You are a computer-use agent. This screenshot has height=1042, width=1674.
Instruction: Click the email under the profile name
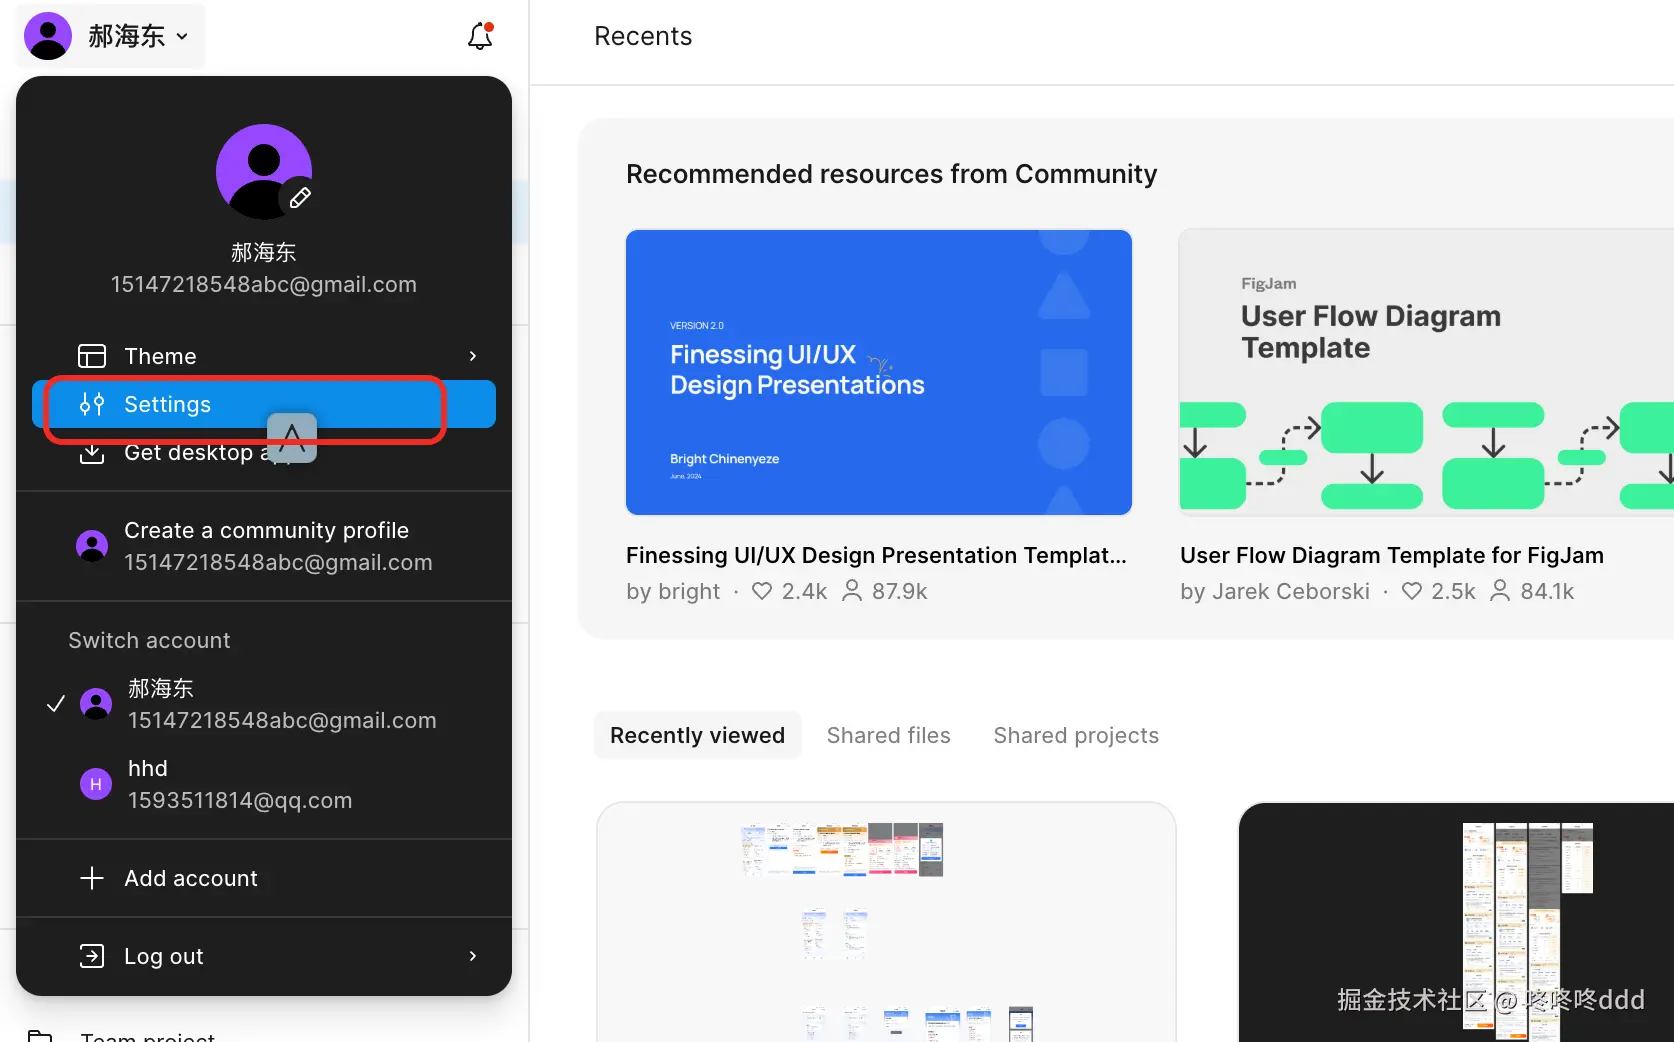click(x=264, y=284)
